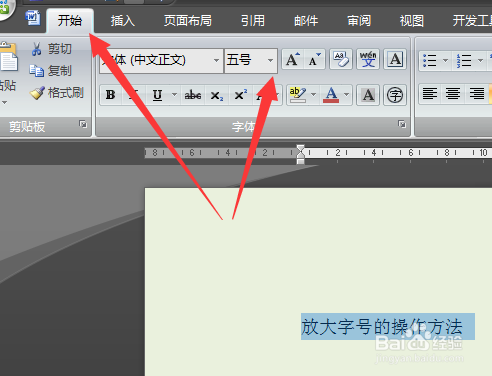492x376 pixels.
Task: Activate 格式刷 Format Painter
Action: pos(57,93)
